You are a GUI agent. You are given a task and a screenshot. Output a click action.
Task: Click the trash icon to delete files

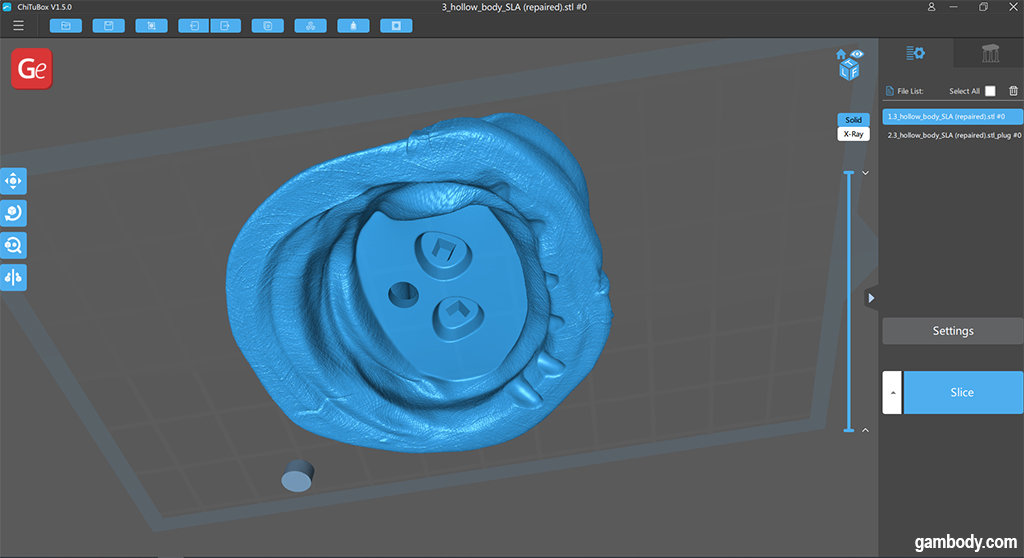1013,91
